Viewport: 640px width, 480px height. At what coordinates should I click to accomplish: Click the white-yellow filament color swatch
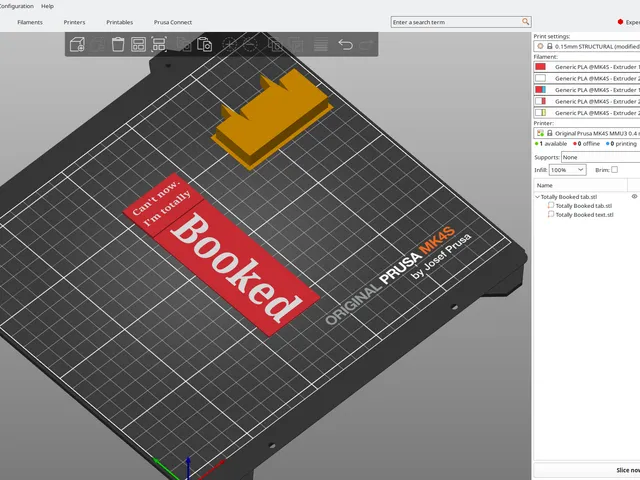click(540, 112)
